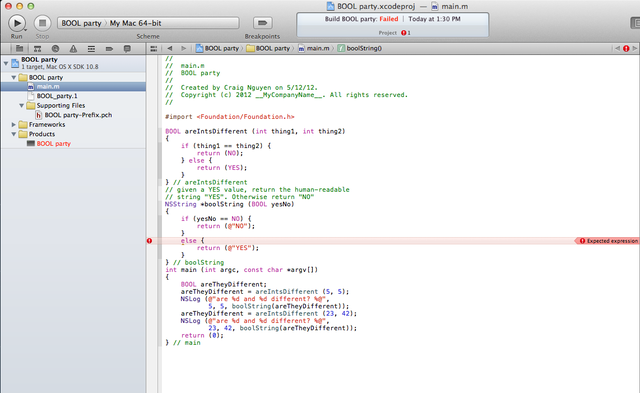Screen dimensions: 640x393
Task: Click the Stop button in toolbar
Action: coord(42,23)
